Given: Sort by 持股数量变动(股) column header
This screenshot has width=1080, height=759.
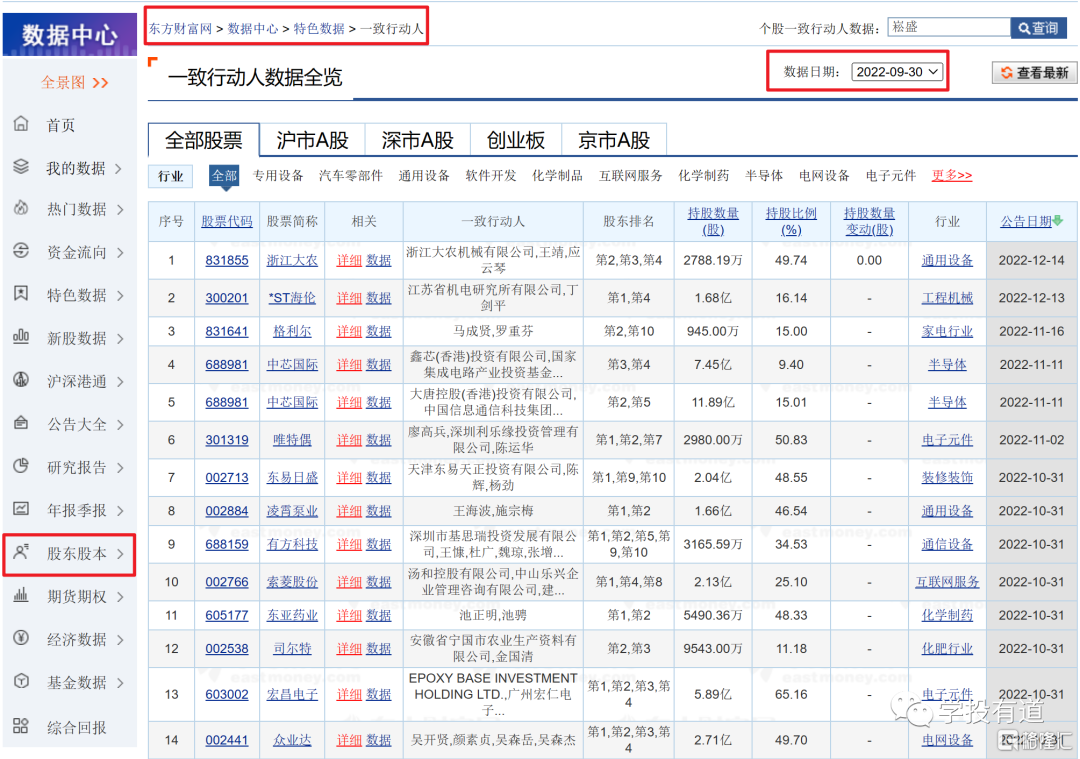Looking at the screenshot, I should coord(869,221).
